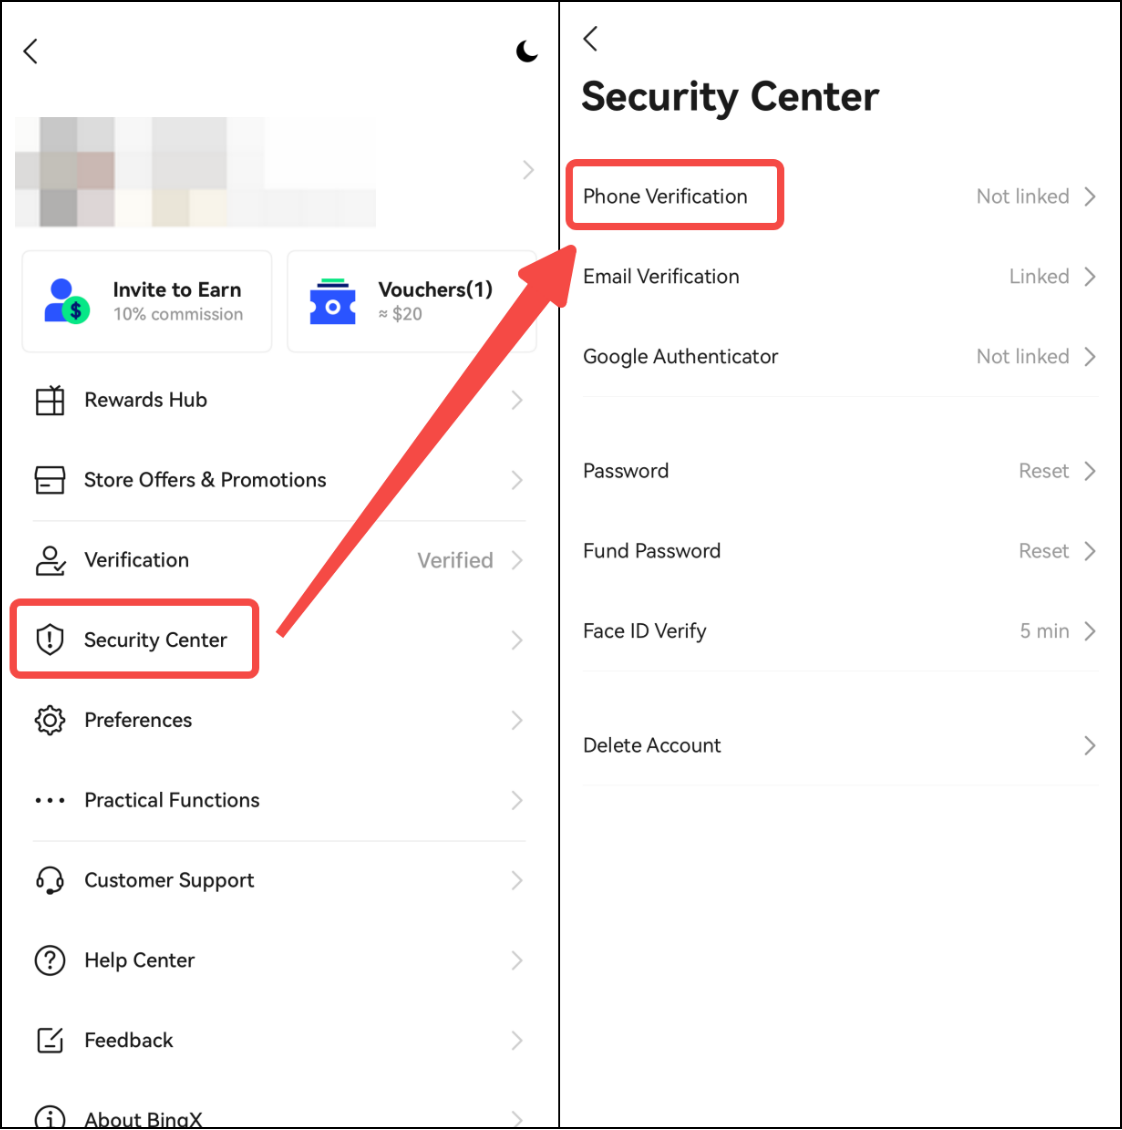Change Face ID Verify 5 min setting
Image resolution: width=1122 pixels, height=1130 pixels.
(x=1044, y=631)
